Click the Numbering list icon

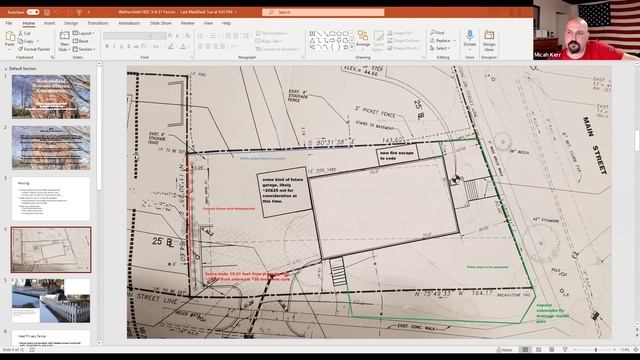point(212,36)
